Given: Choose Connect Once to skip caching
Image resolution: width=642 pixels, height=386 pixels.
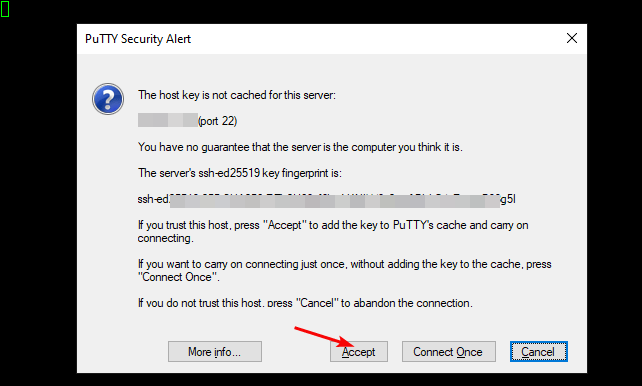Looking at the screenshot, I should click(x=448, y=352).
